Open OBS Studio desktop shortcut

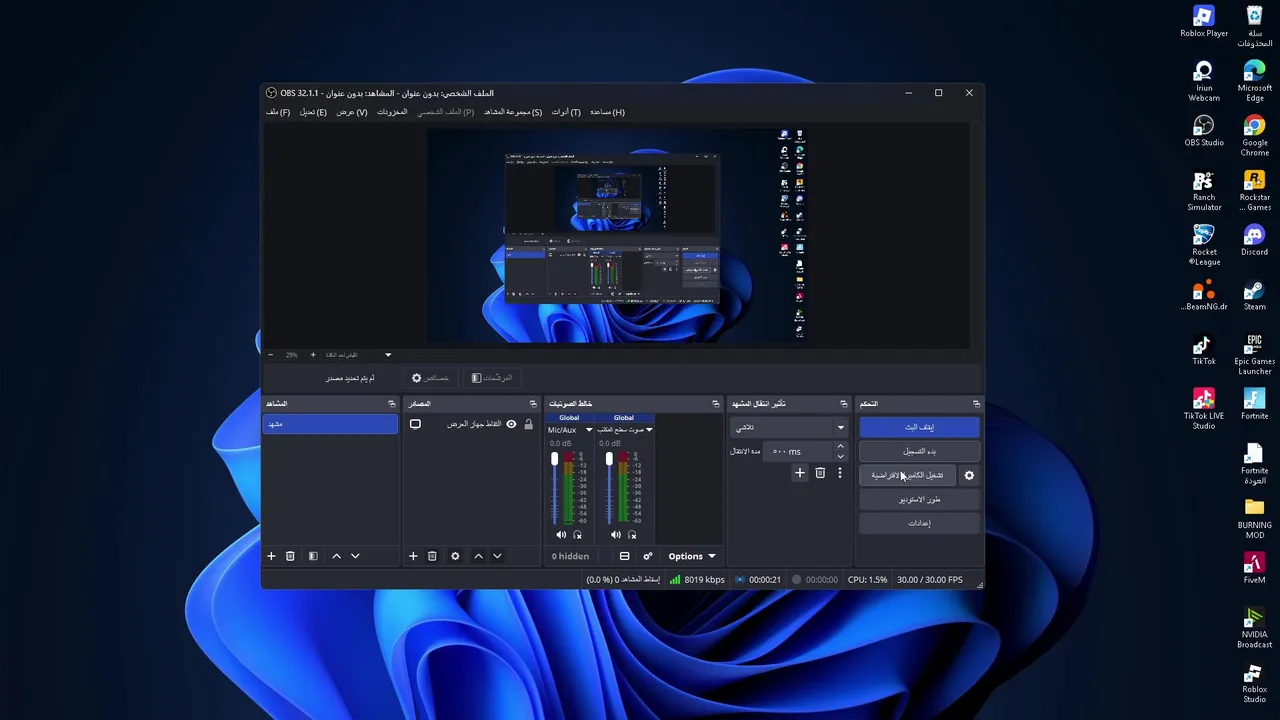click(1204, 131)
